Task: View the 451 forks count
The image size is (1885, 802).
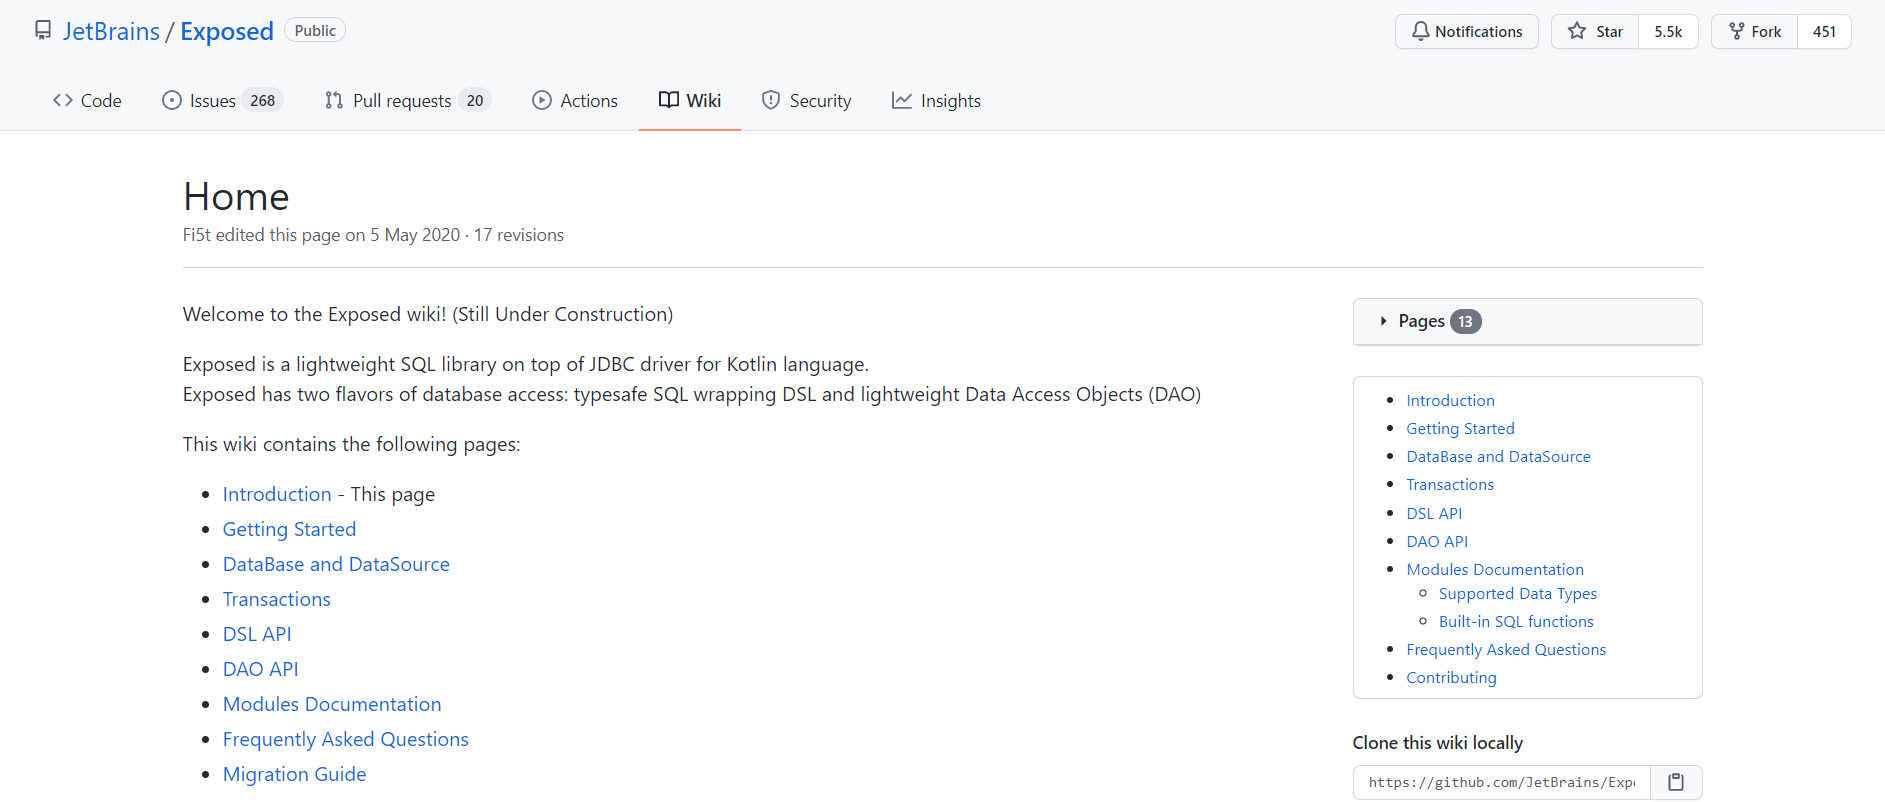Action: coord(1824,31)
